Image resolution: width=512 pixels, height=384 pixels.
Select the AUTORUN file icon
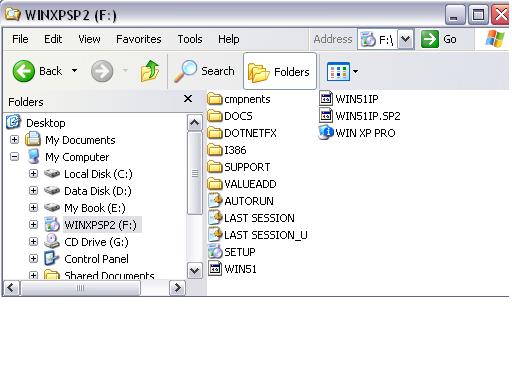(x=215, y=201)
